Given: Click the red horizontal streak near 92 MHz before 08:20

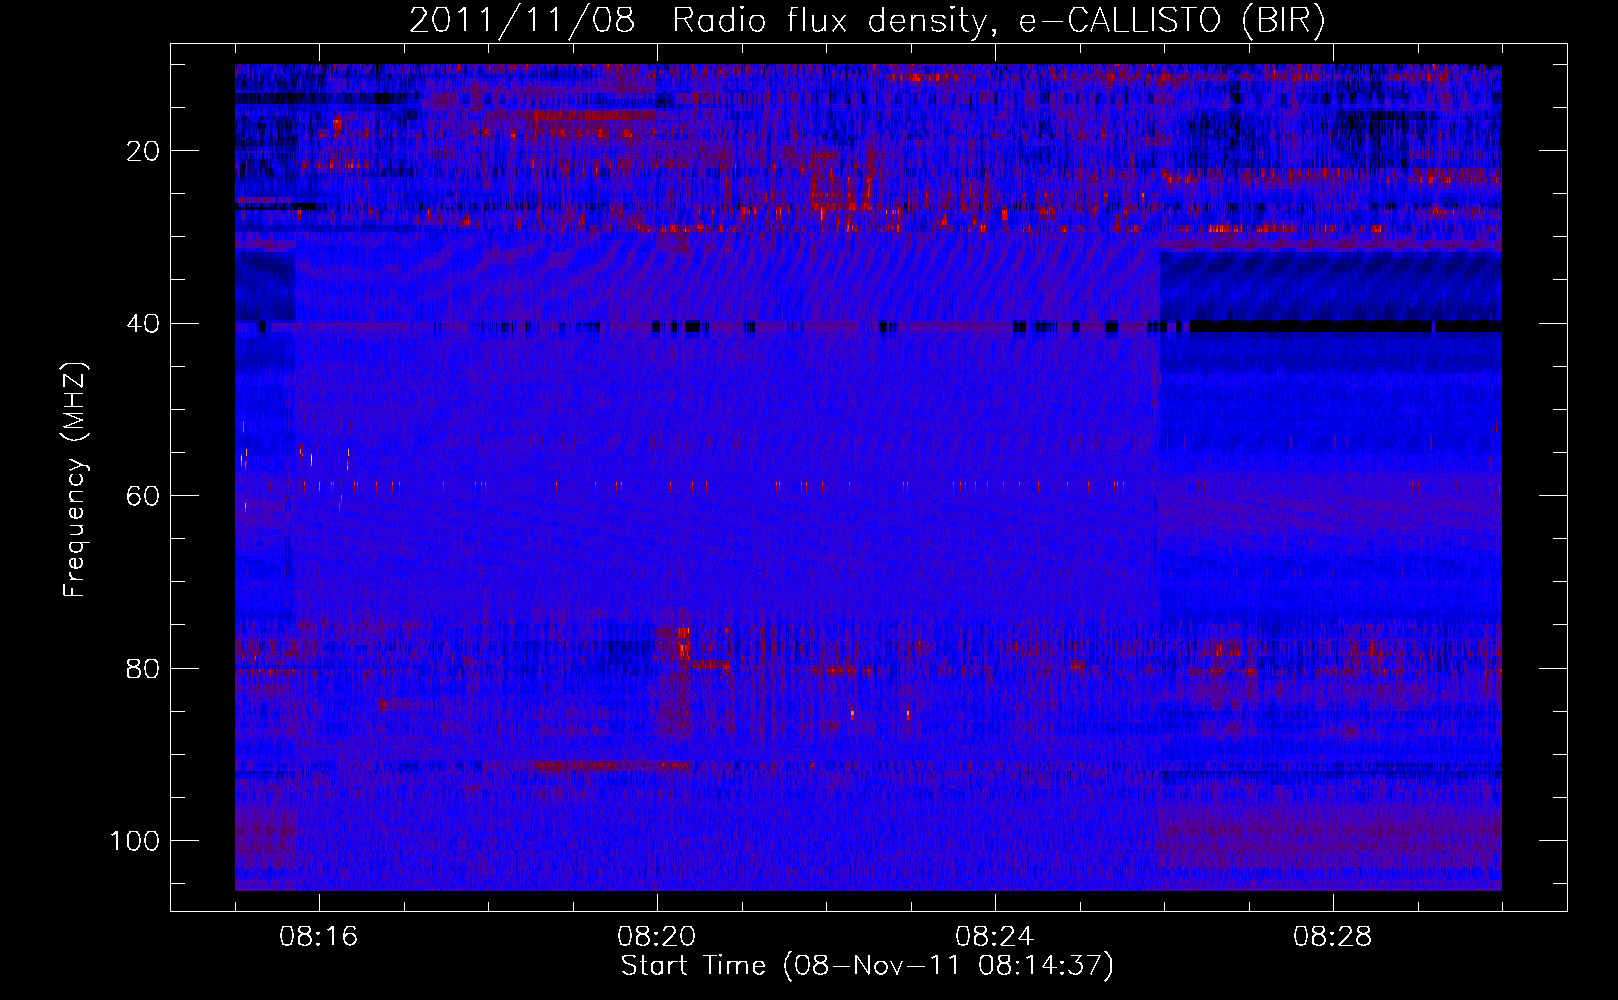Looking at the screenshot, I should (611, 767).
